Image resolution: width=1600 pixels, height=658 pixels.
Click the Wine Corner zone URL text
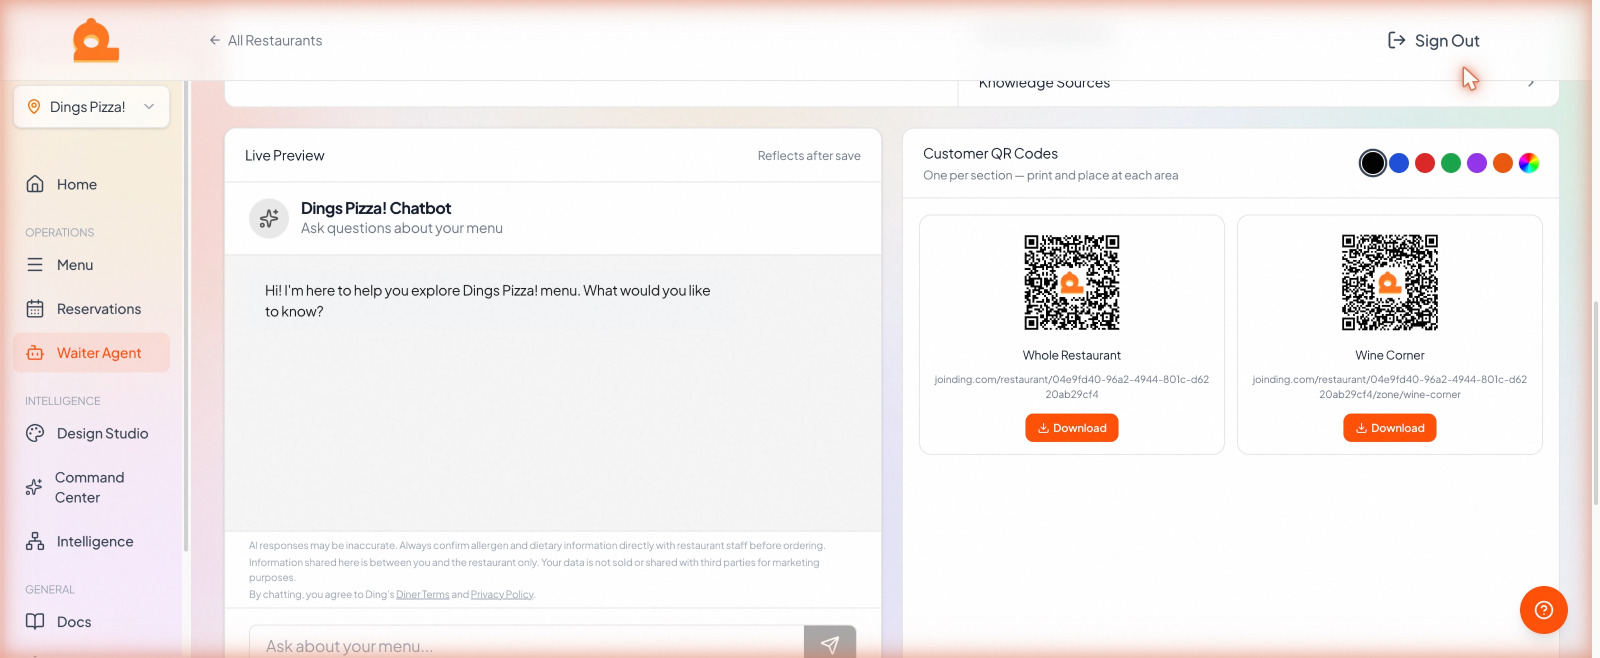tap(1390, 387)
